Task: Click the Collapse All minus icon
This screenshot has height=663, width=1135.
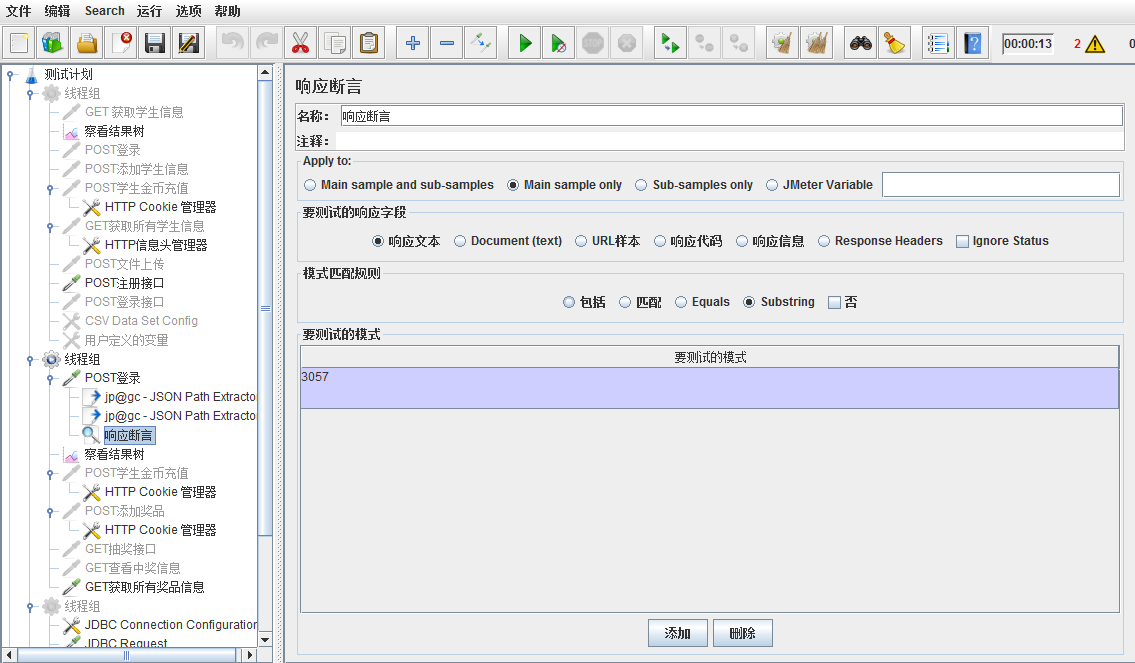Action: pyautogui.click(x=447, y=43)
